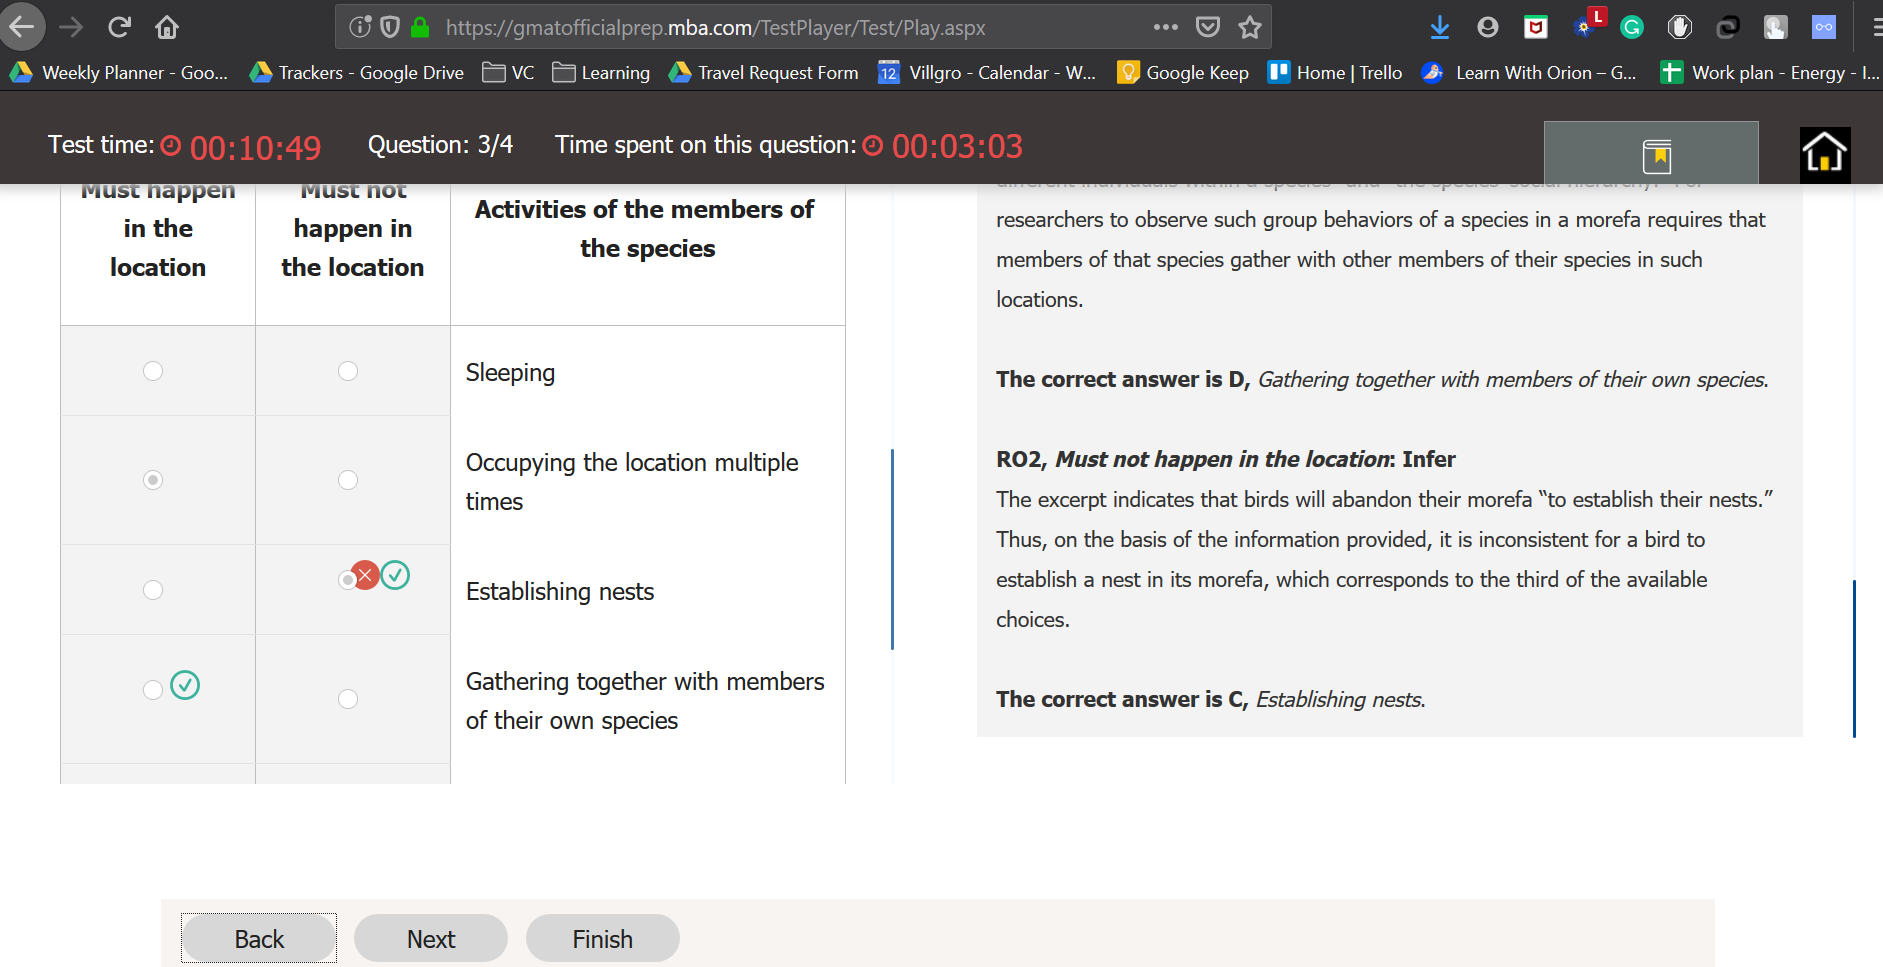Click the Establishing nests activity text
This screenshot has width=1883, height=967.
(x=560, y=591)
